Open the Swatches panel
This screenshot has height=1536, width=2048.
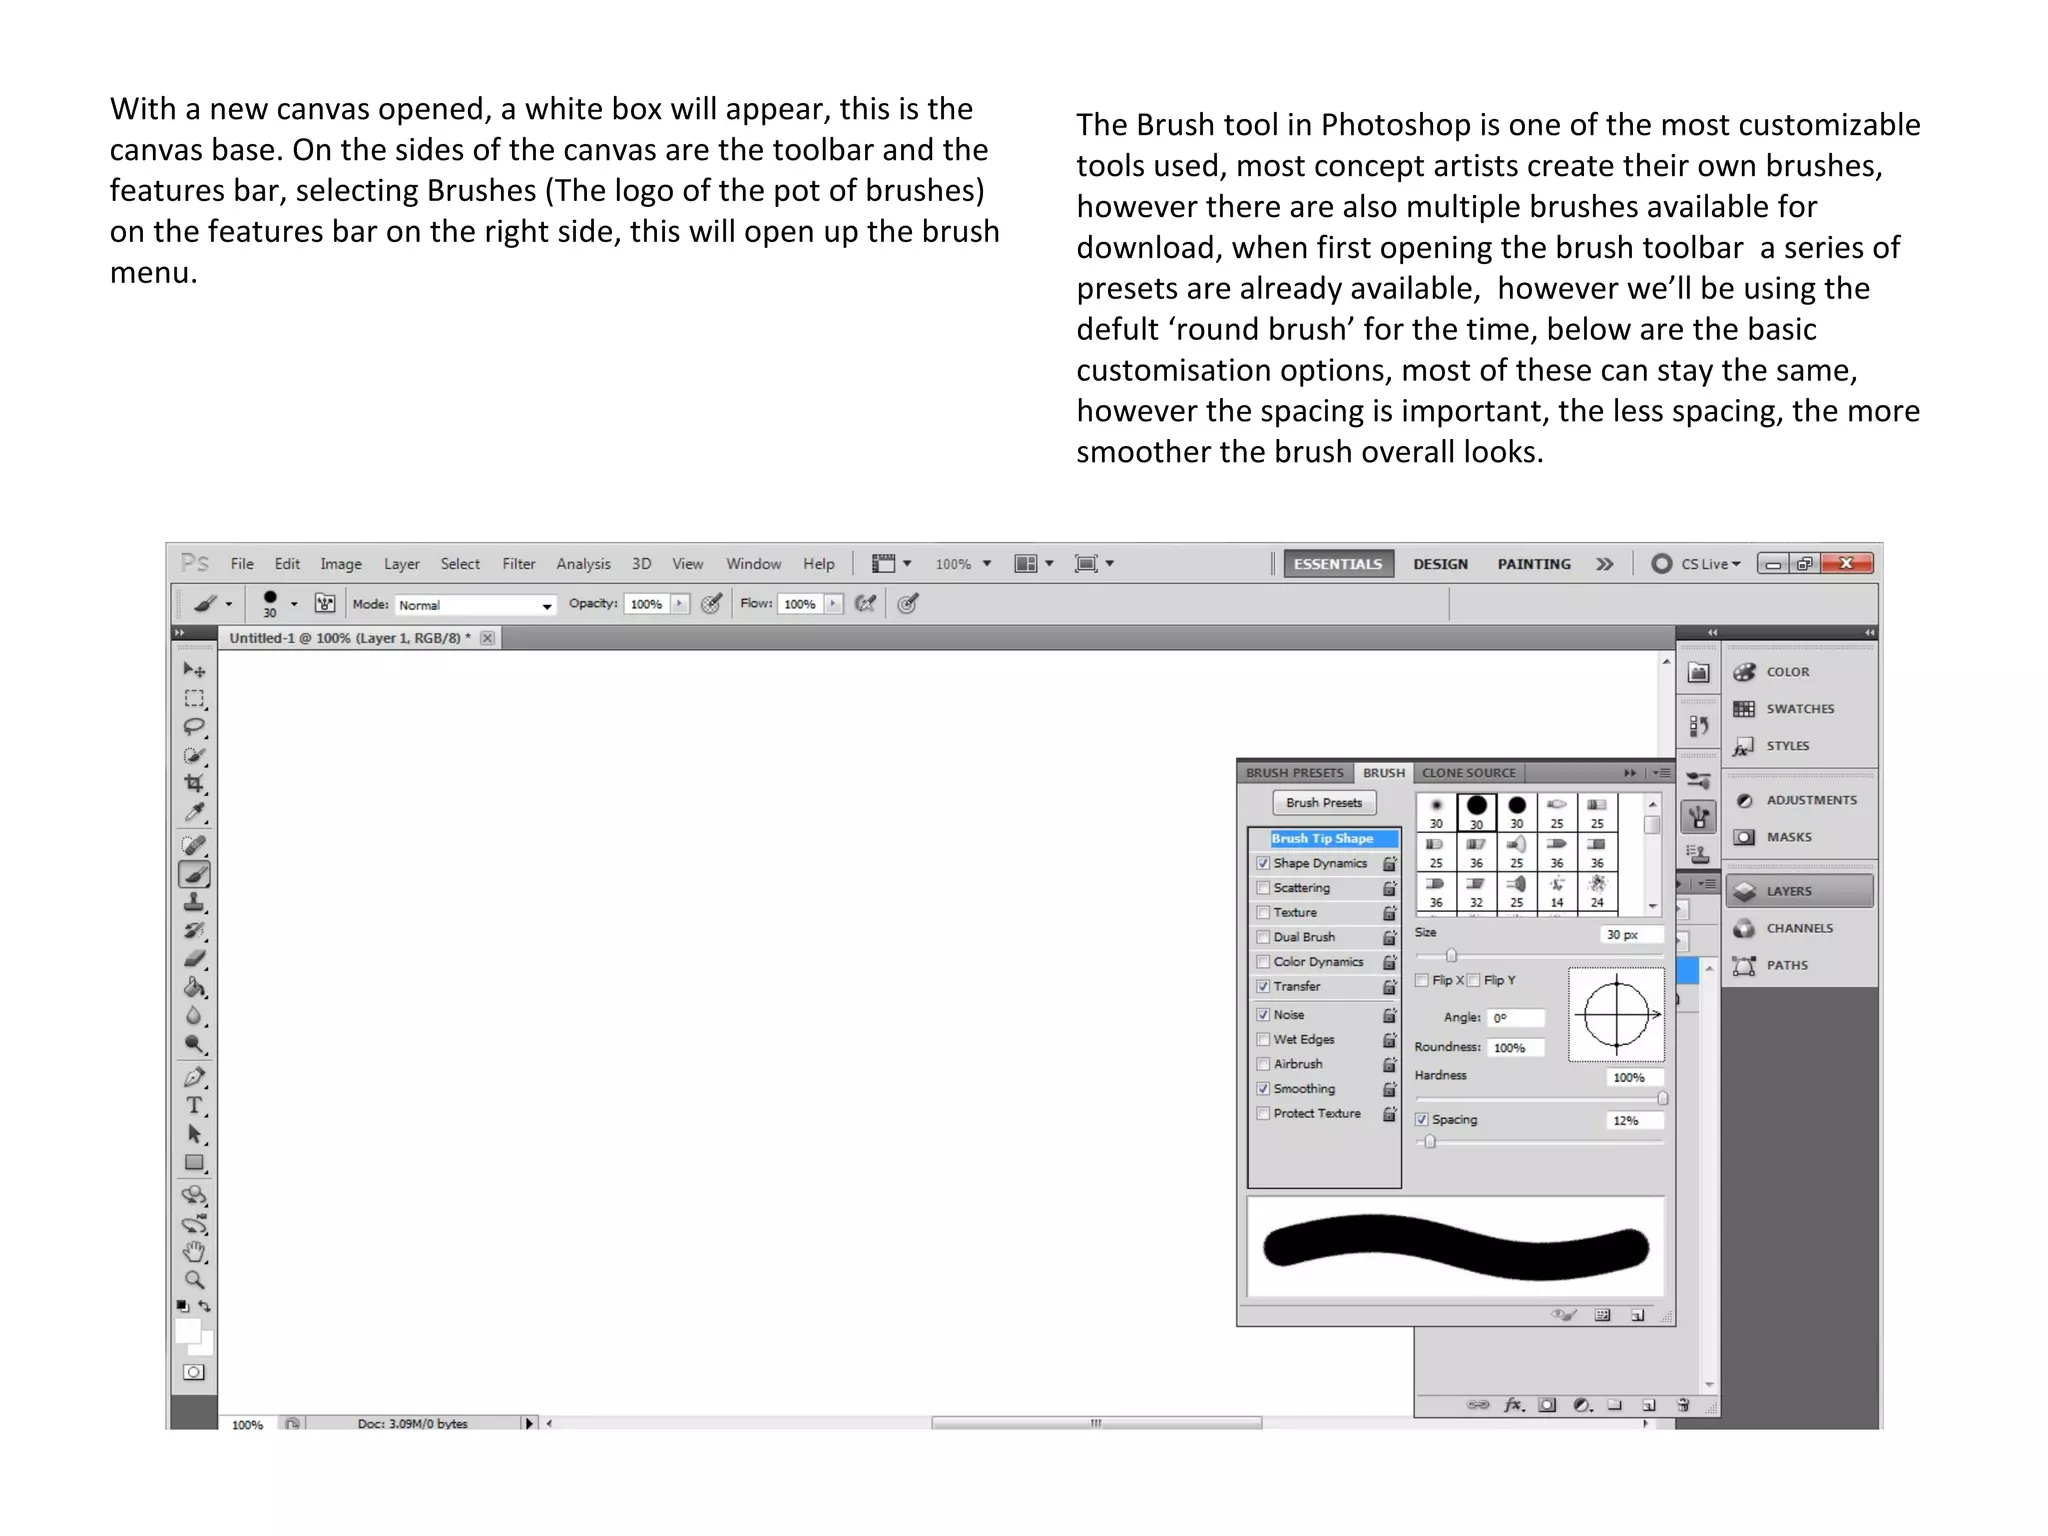coord(1799,709)
